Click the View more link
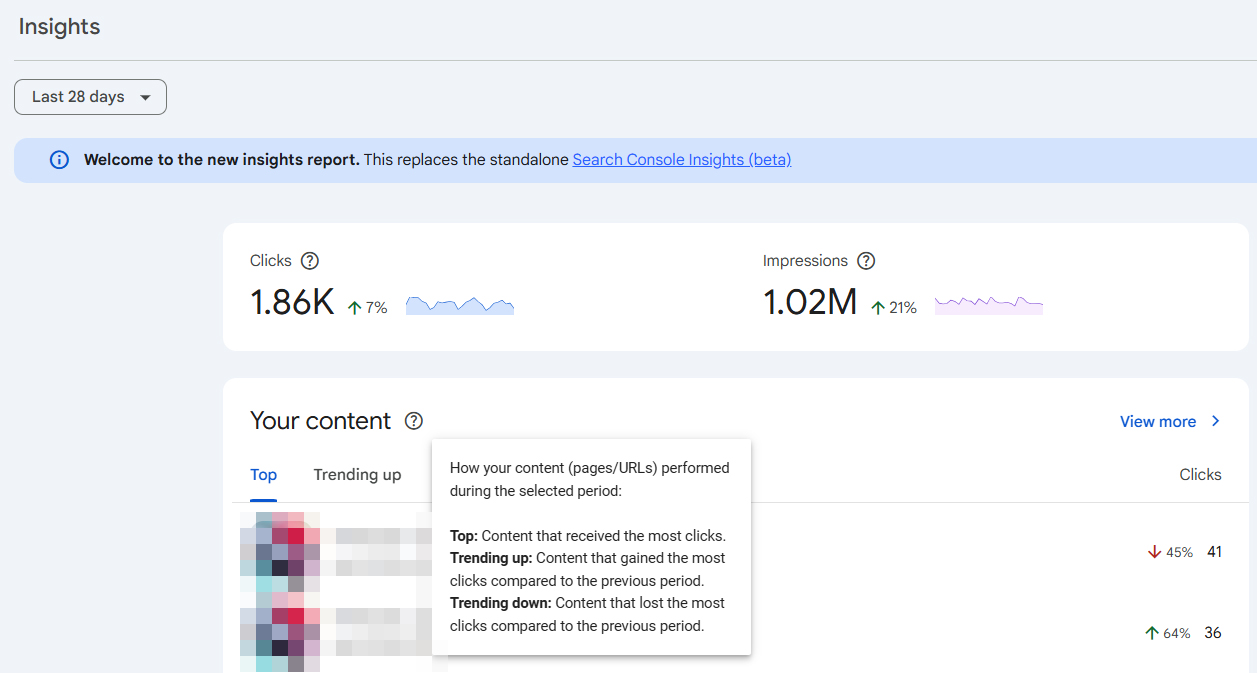This screenshot has height=673, width=1257. pos(1157,422)
